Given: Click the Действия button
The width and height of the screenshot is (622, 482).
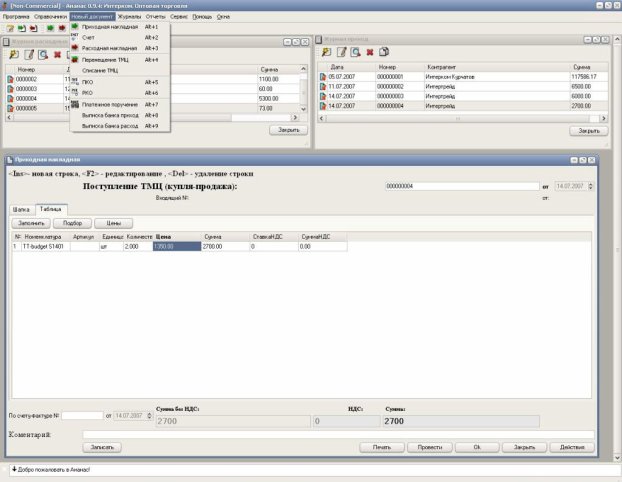Looking at the screenshot, I should tap(572, 447).
